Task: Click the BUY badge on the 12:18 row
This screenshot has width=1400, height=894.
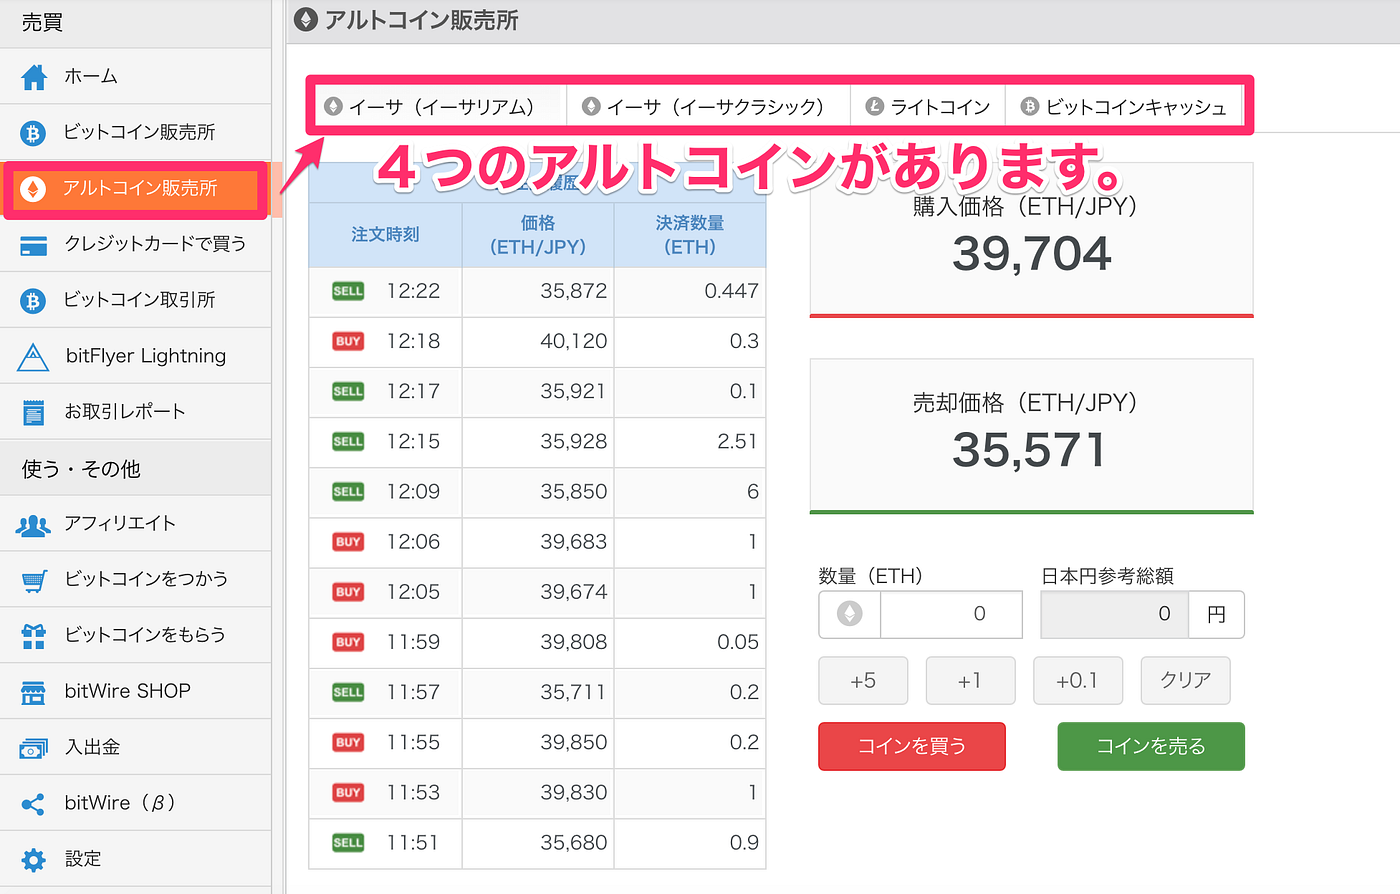Action: coord(348,341)
